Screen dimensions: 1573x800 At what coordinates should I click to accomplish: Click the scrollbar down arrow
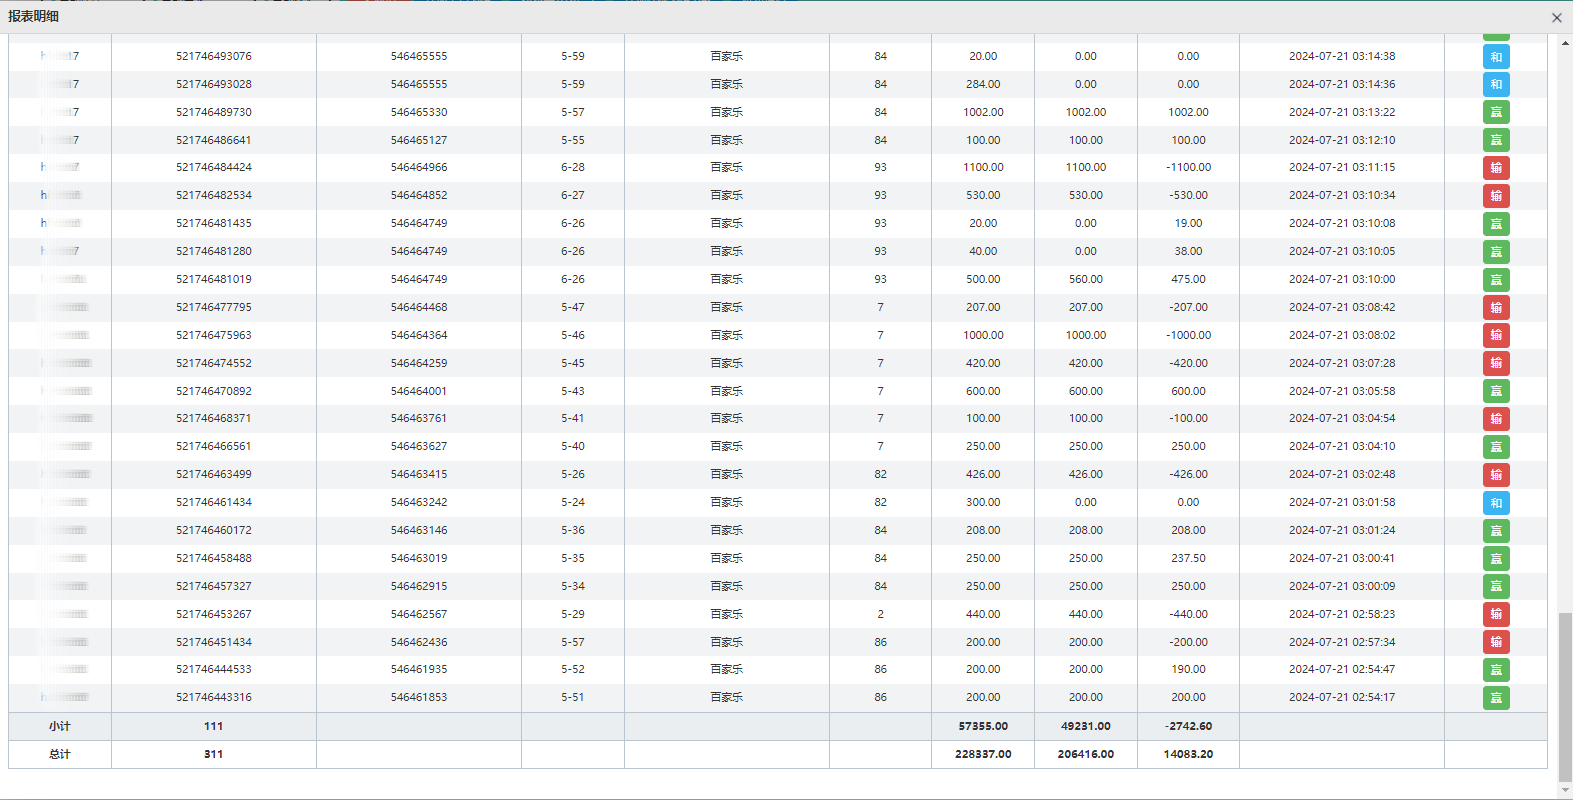point(1565,790)
